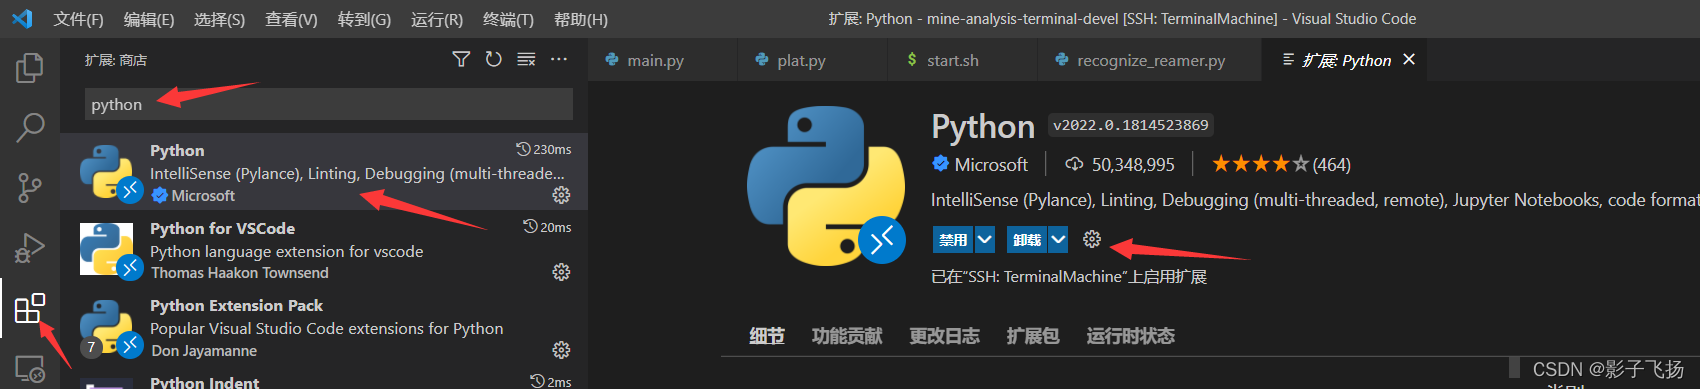Click the 禁用 (Disable) button
Screen dimensions: 1700x389
(x=953, y=240)
